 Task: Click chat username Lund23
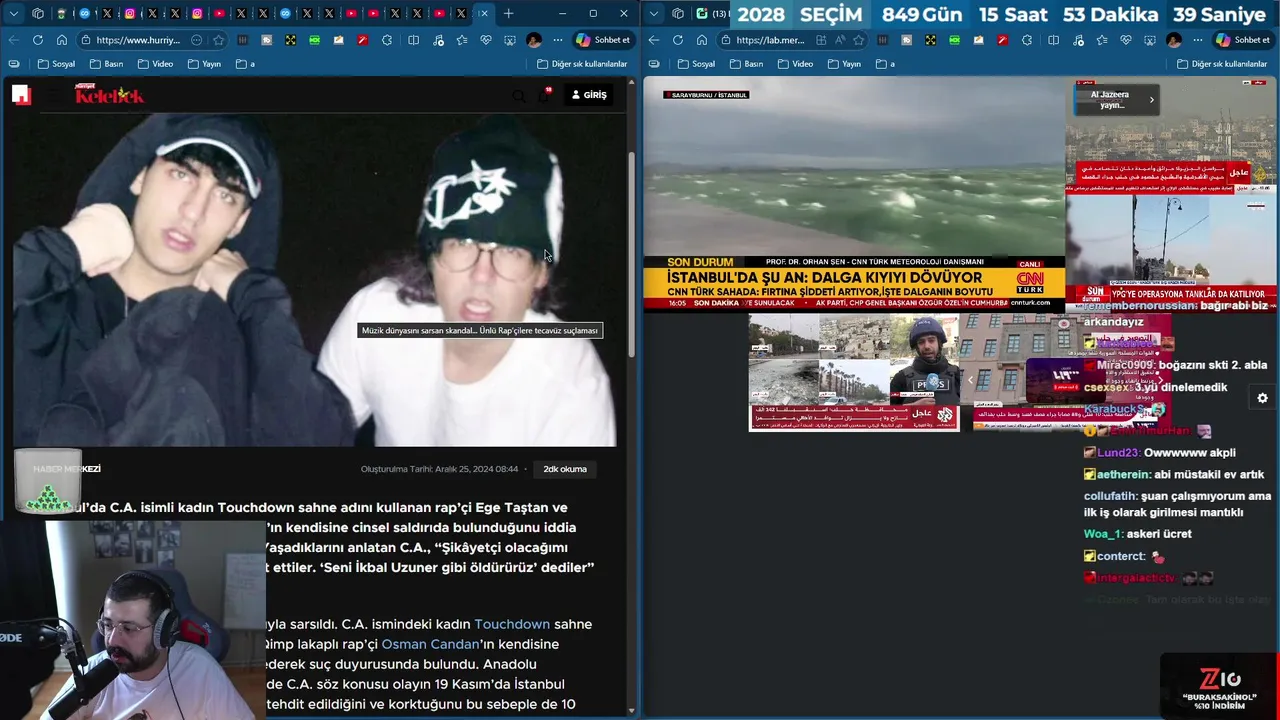tap(1118, 453)
